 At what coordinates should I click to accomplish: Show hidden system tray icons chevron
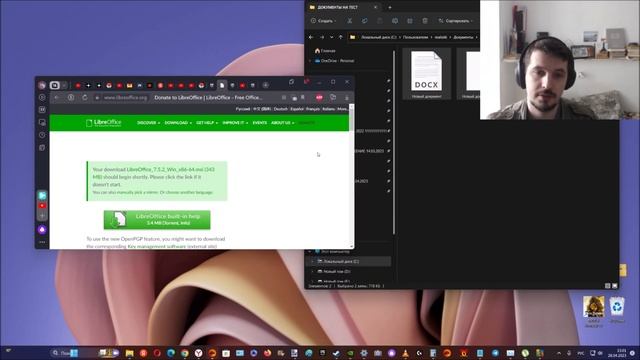pyautogui.click(x=558, y=353)
